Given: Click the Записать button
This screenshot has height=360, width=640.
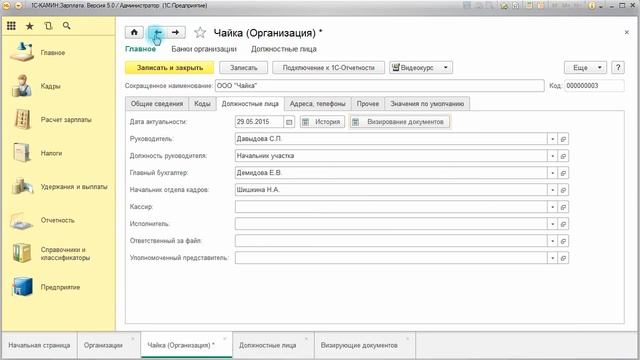Looking at the screenshot, I should pyautogui.click(x=243, y=68).
